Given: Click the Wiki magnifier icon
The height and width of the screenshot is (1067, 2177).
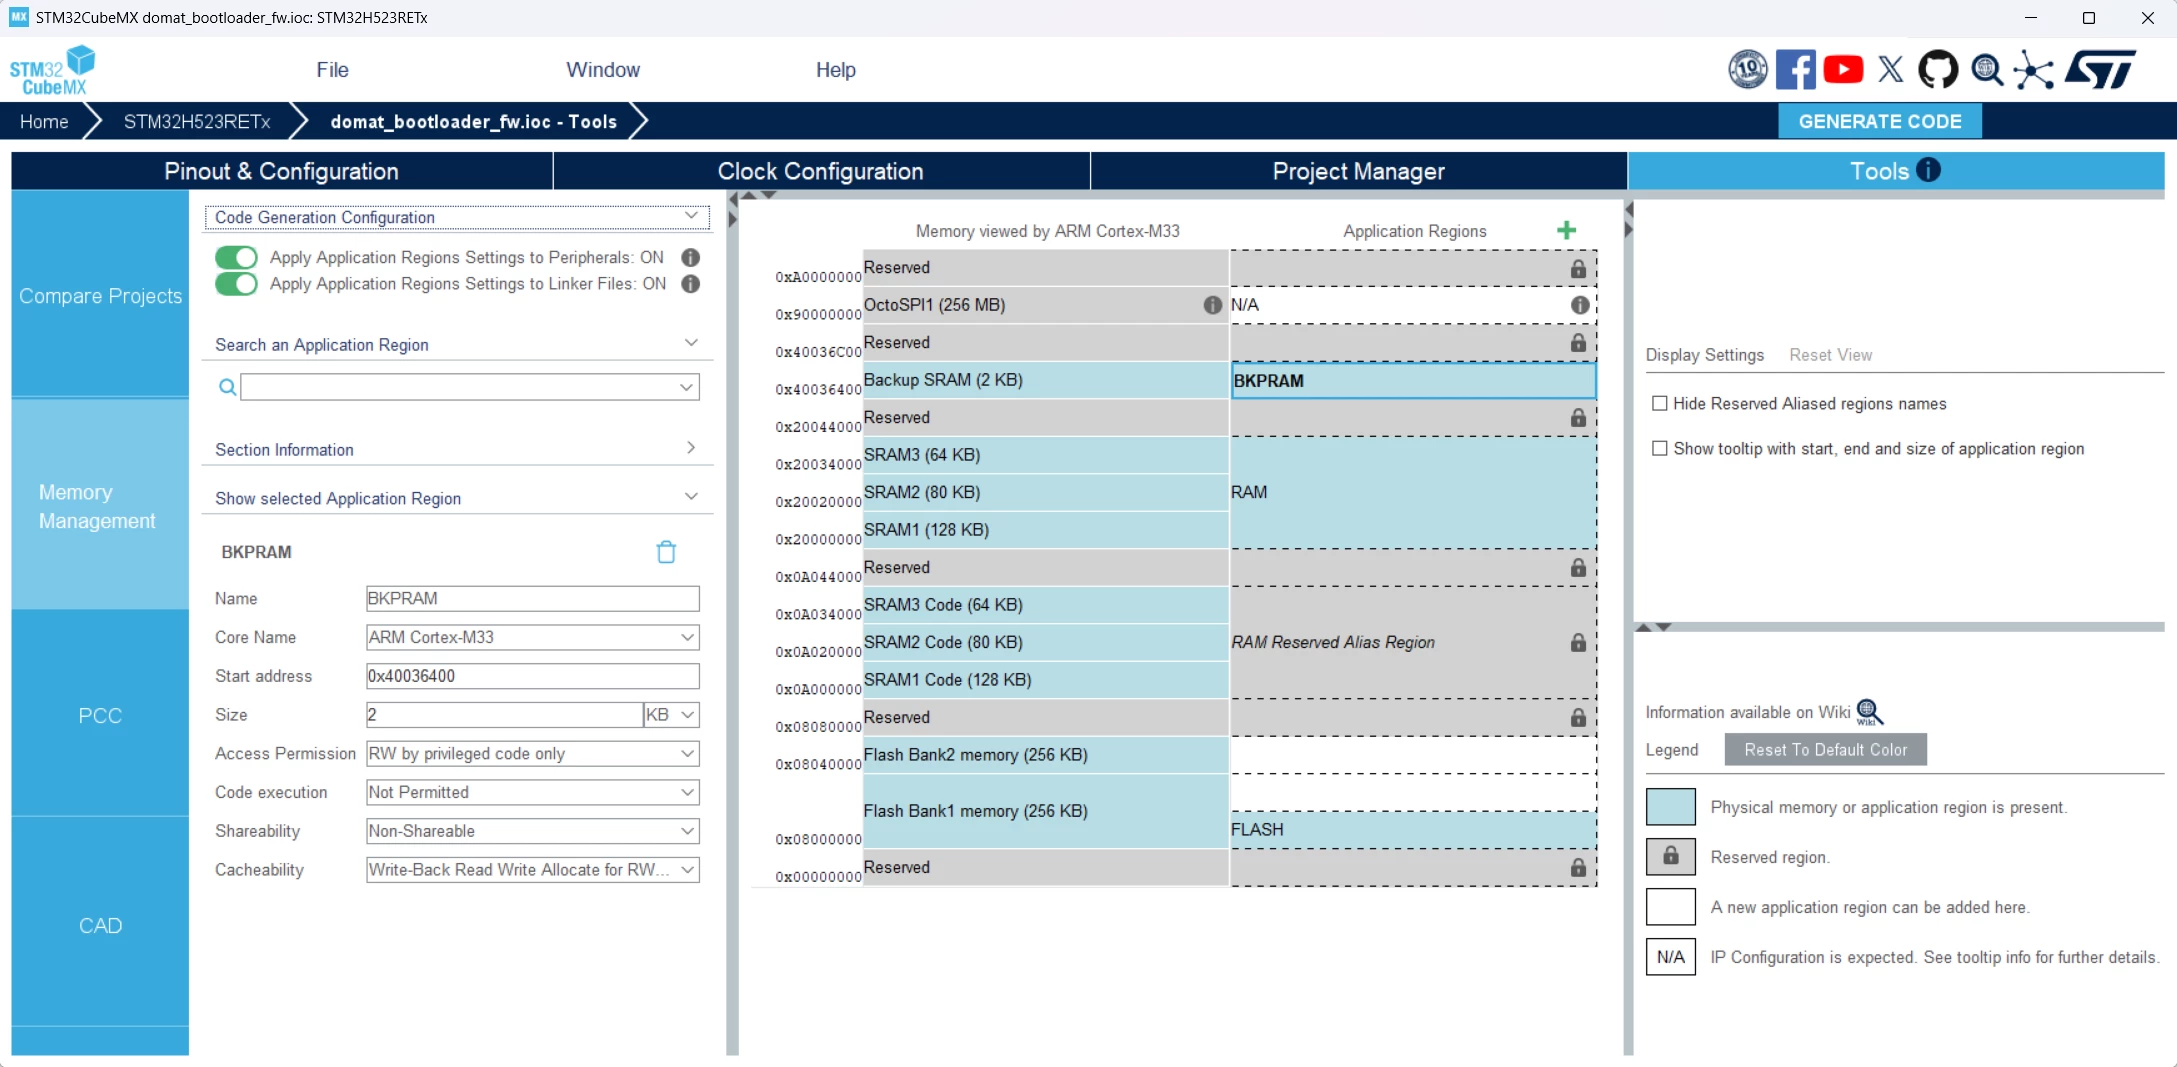Looking at the screenshot, I should [1869, 712].
